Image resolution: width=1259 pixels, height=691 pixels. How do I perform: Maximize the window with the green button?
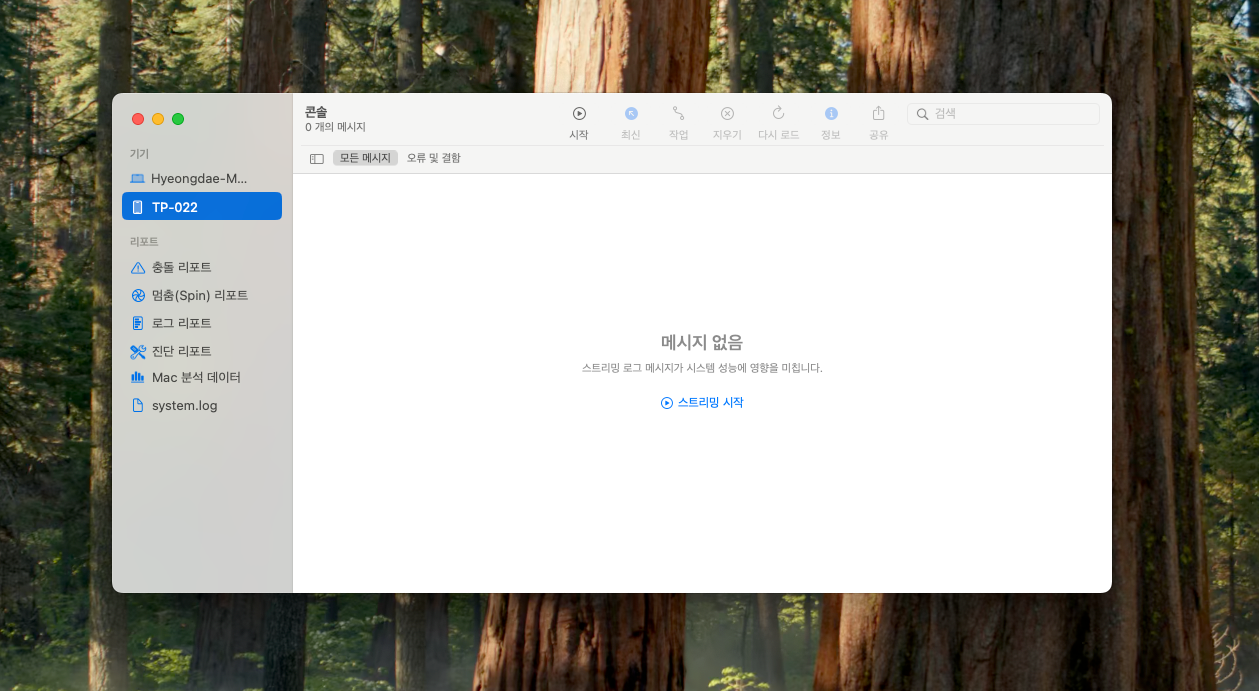(178, 119)
